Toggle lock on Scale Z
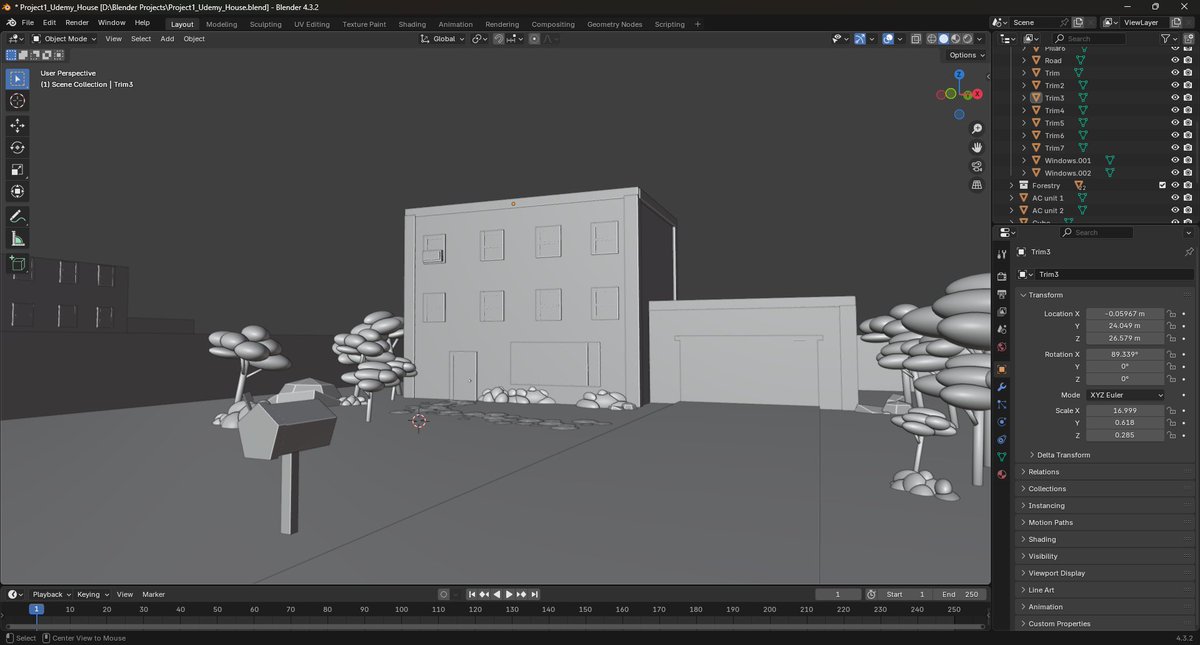 (x=1171, y=435)
